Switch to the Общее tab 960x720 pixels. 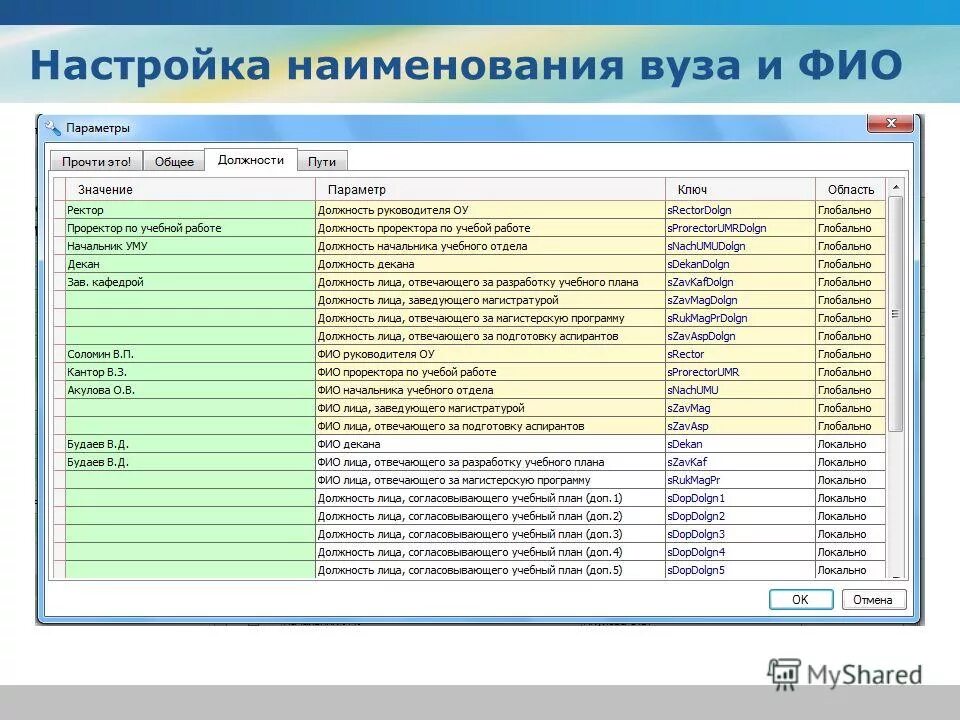[174, 162]
